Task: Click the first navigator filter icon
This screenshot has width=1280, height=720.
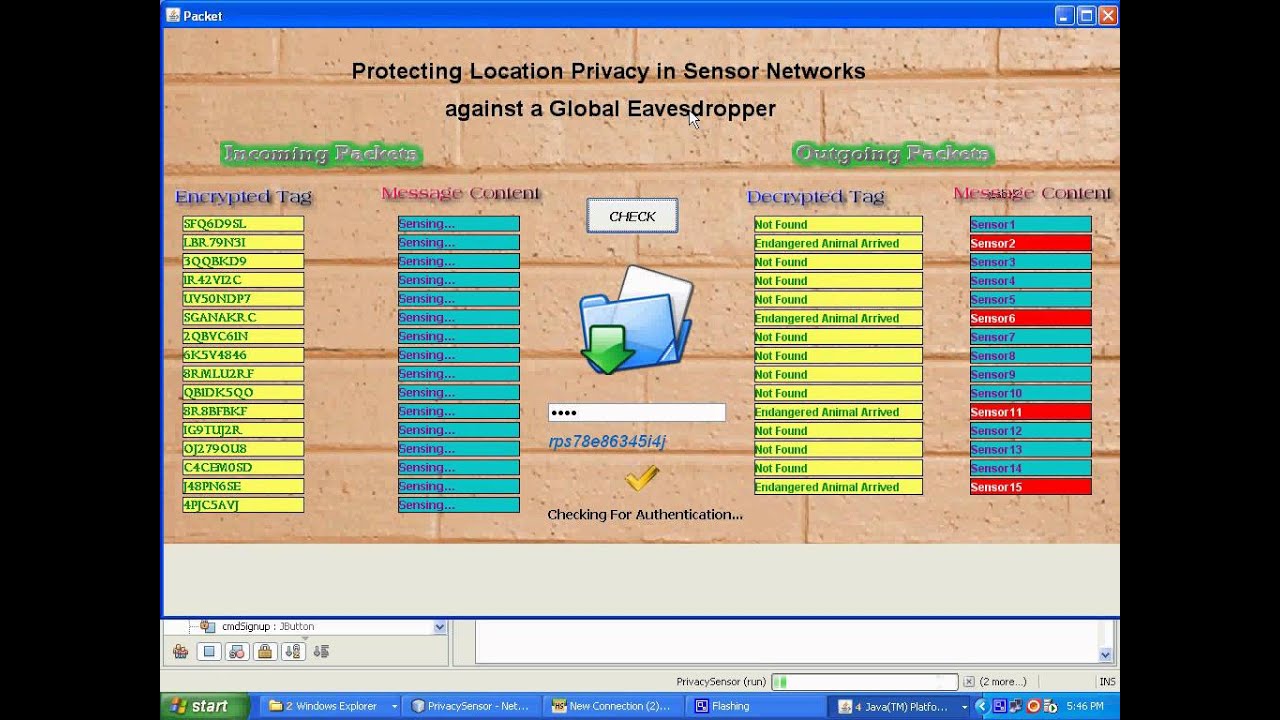Action: click(x=180, y=652)
